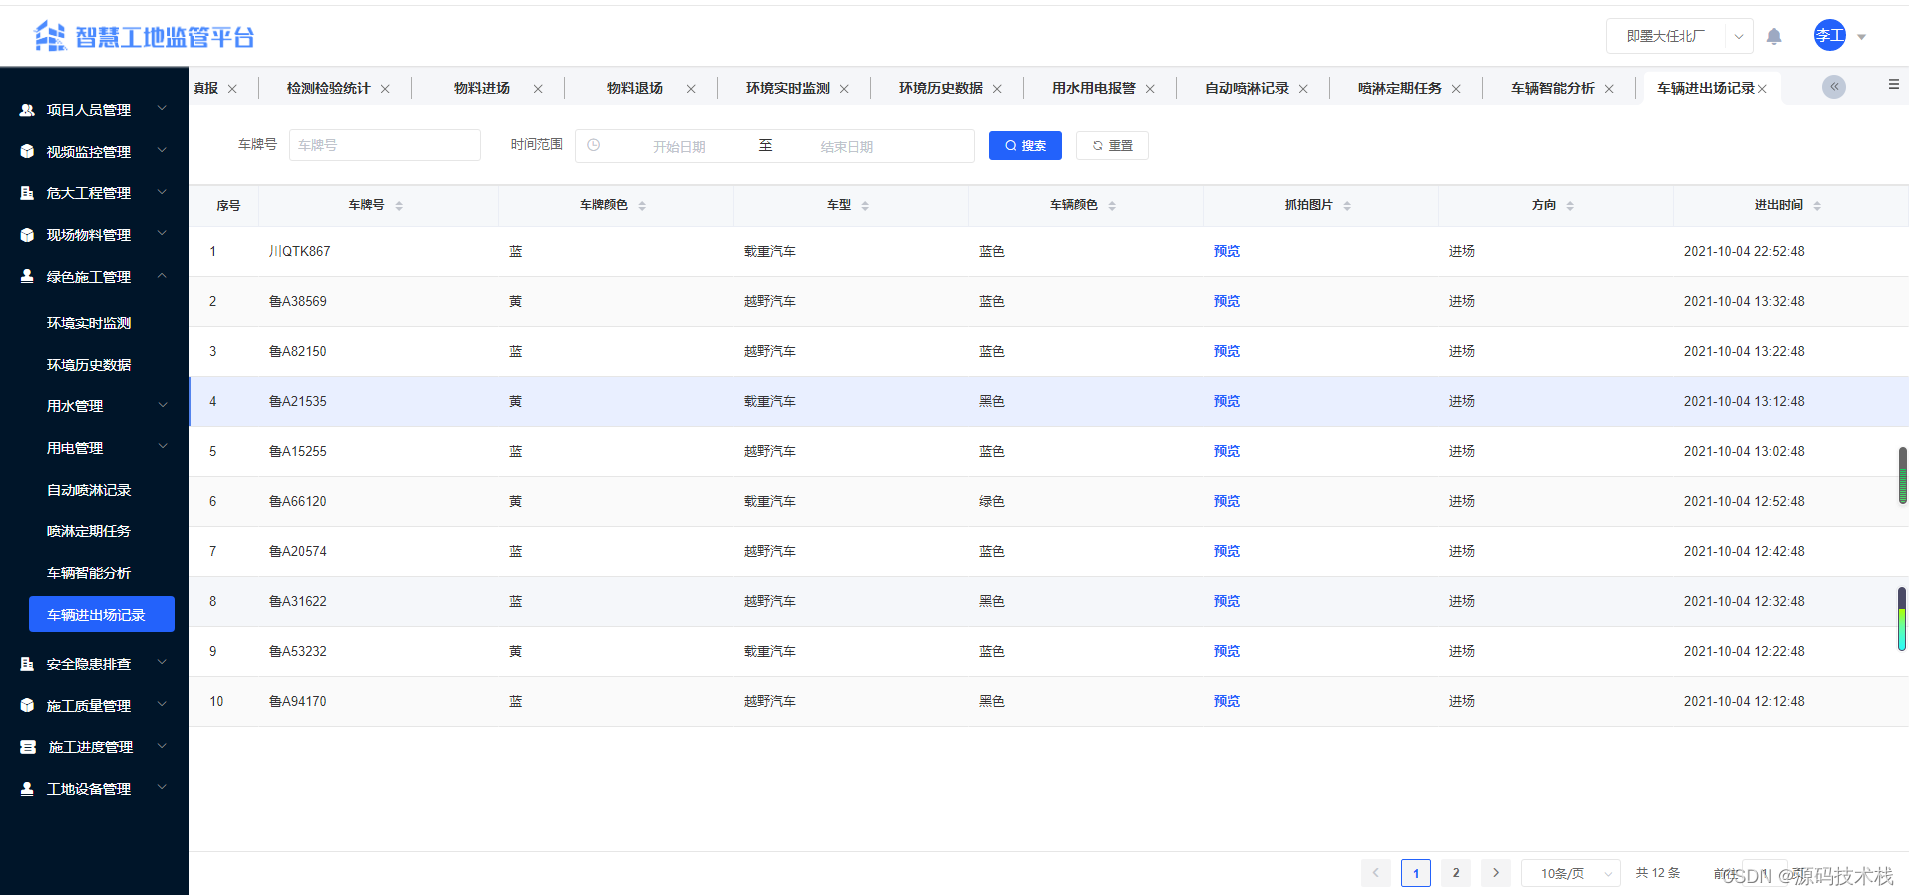The image size is (1909, 895).
Task: Open 自动喷淋记录 in sidebar
Action: (x=89, y=490)
